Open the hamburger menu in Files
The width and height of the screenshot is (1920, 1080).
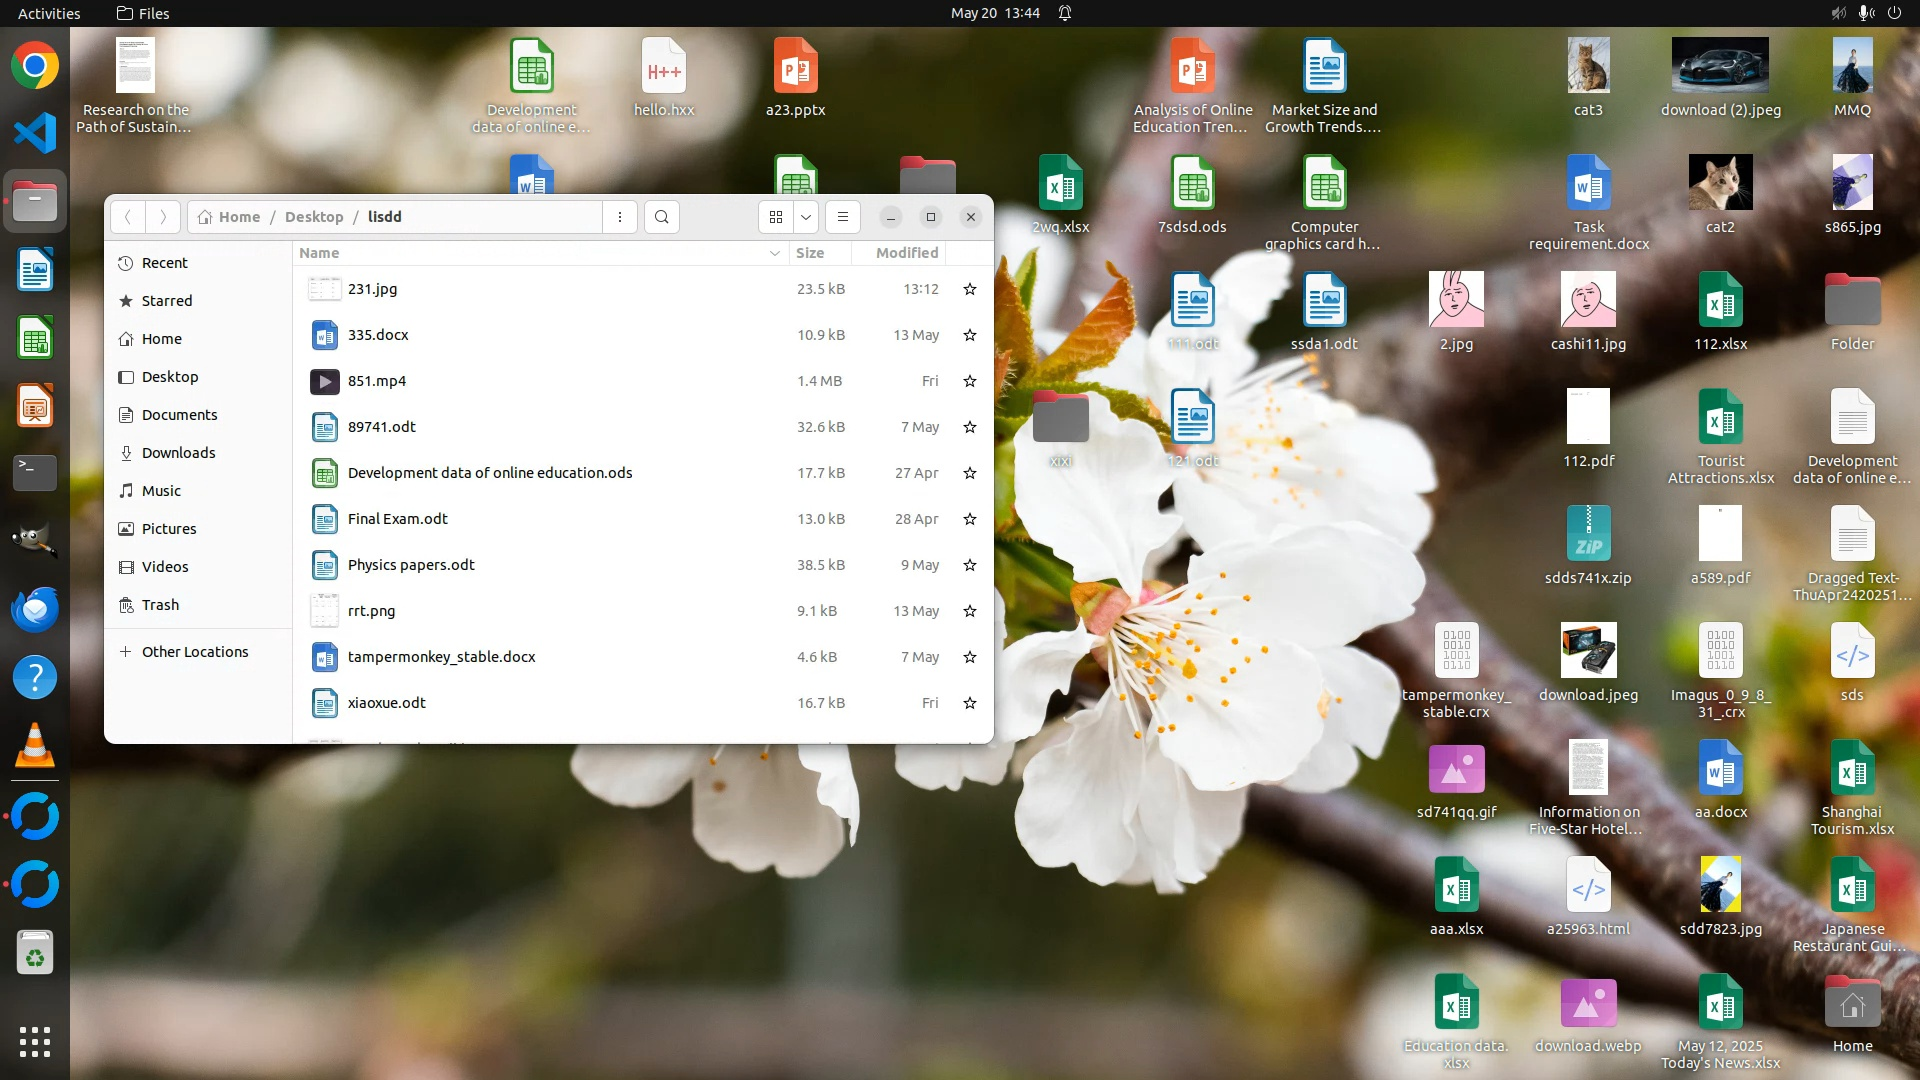tap(842, 217)
